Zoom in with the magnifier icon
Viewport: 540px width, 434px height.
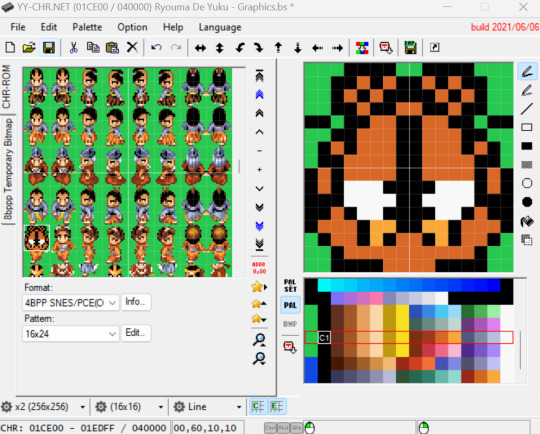coord(259,340)
